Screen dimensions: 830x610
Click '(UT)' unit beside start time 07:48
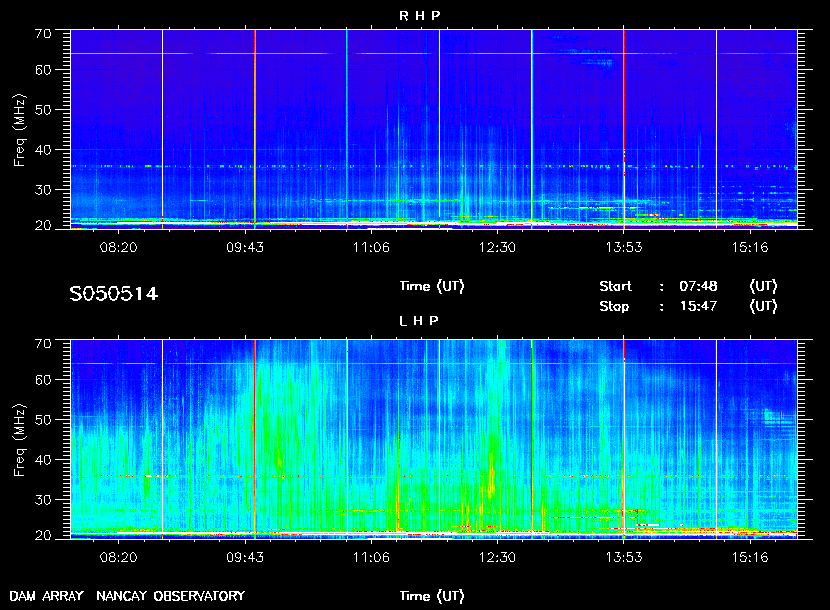[763, 286]
